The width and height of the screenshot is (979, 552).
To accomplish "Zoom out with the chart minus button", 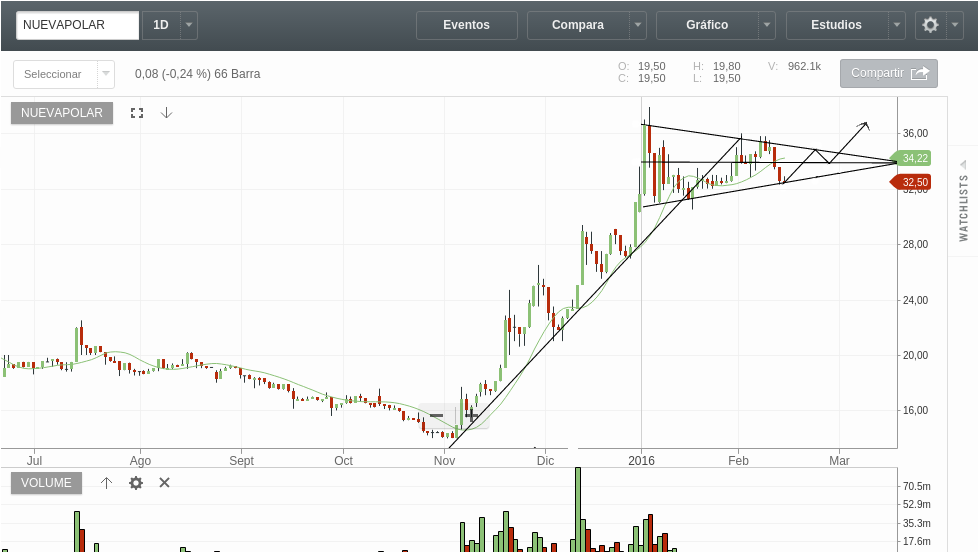I will click(436, 415).
